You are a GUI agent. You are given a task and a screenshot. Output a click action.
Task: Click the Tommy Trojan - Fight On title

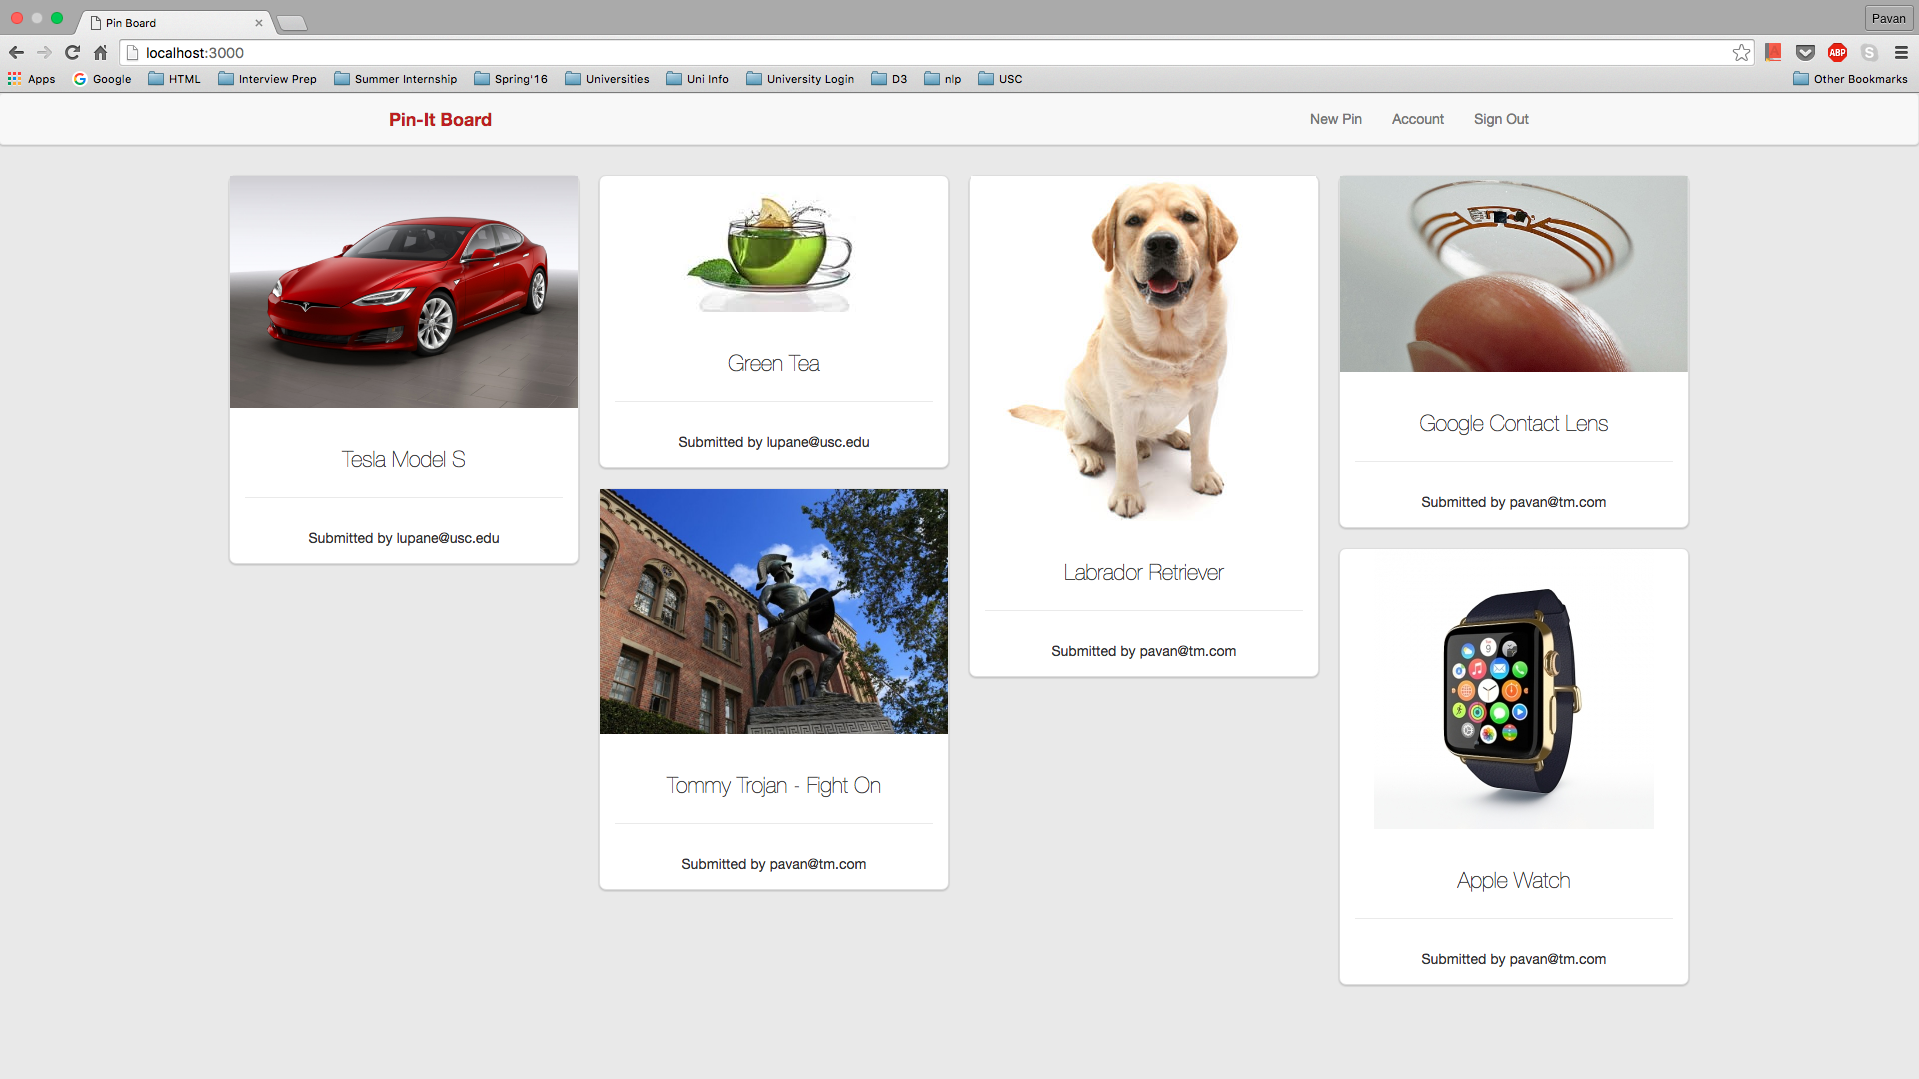(x=774, y=785)
